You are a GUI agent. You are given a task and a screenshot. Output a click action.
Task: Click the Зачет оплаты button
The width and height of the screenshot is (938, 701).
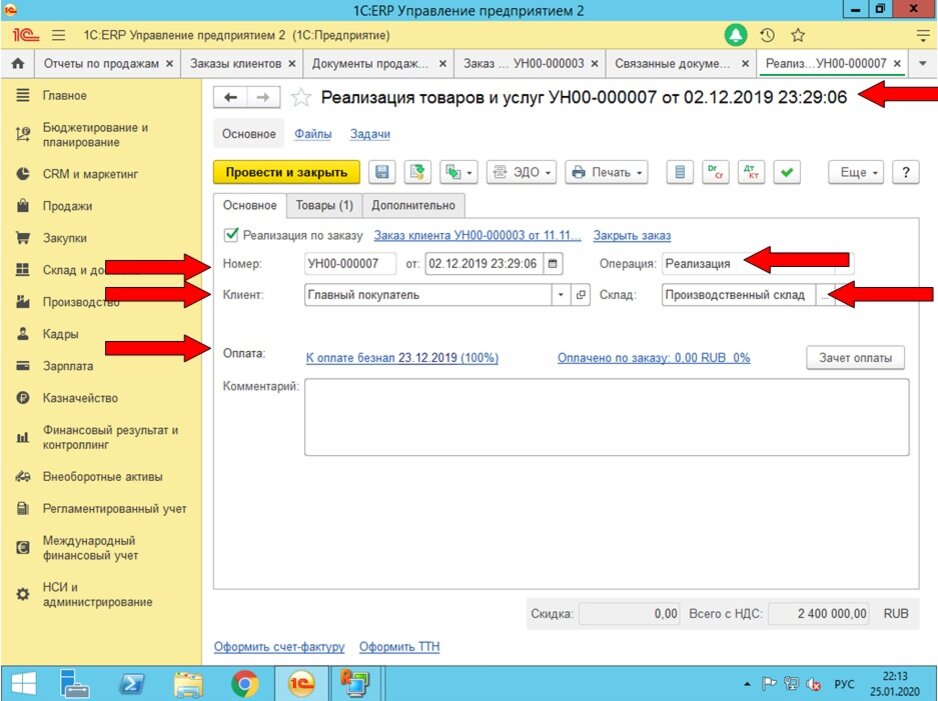[x=855, y=358]
